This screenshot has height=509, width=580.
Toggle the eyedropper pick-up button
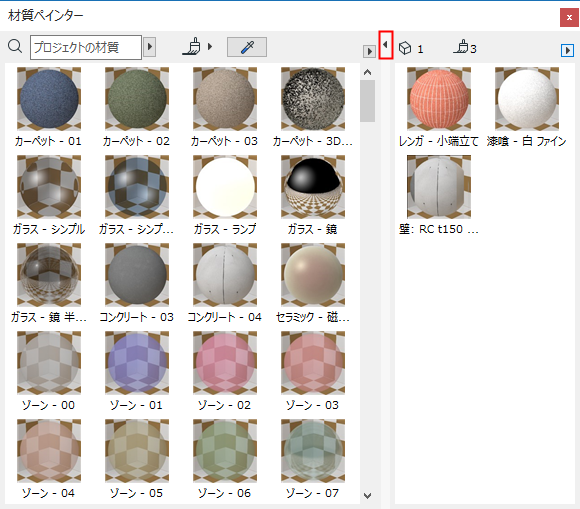coord(247,47)
